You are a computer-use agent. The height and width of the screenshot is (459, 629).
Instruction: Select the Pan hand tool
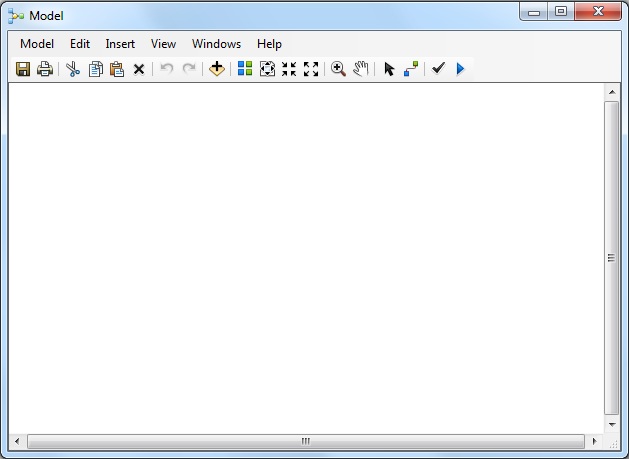(x=361, y=69)
